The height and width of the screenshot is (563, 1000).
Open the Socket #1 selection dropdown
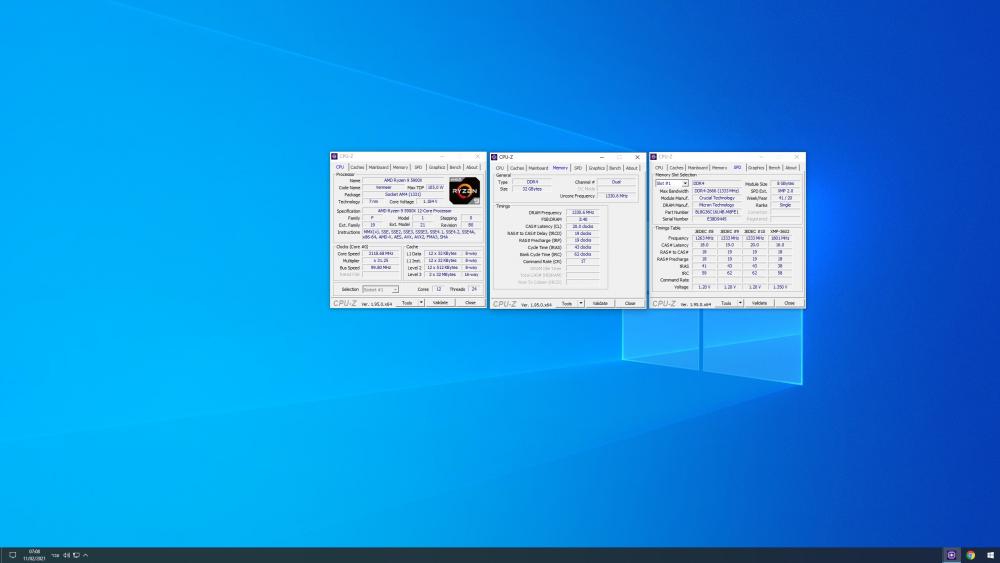pos(381,289)
